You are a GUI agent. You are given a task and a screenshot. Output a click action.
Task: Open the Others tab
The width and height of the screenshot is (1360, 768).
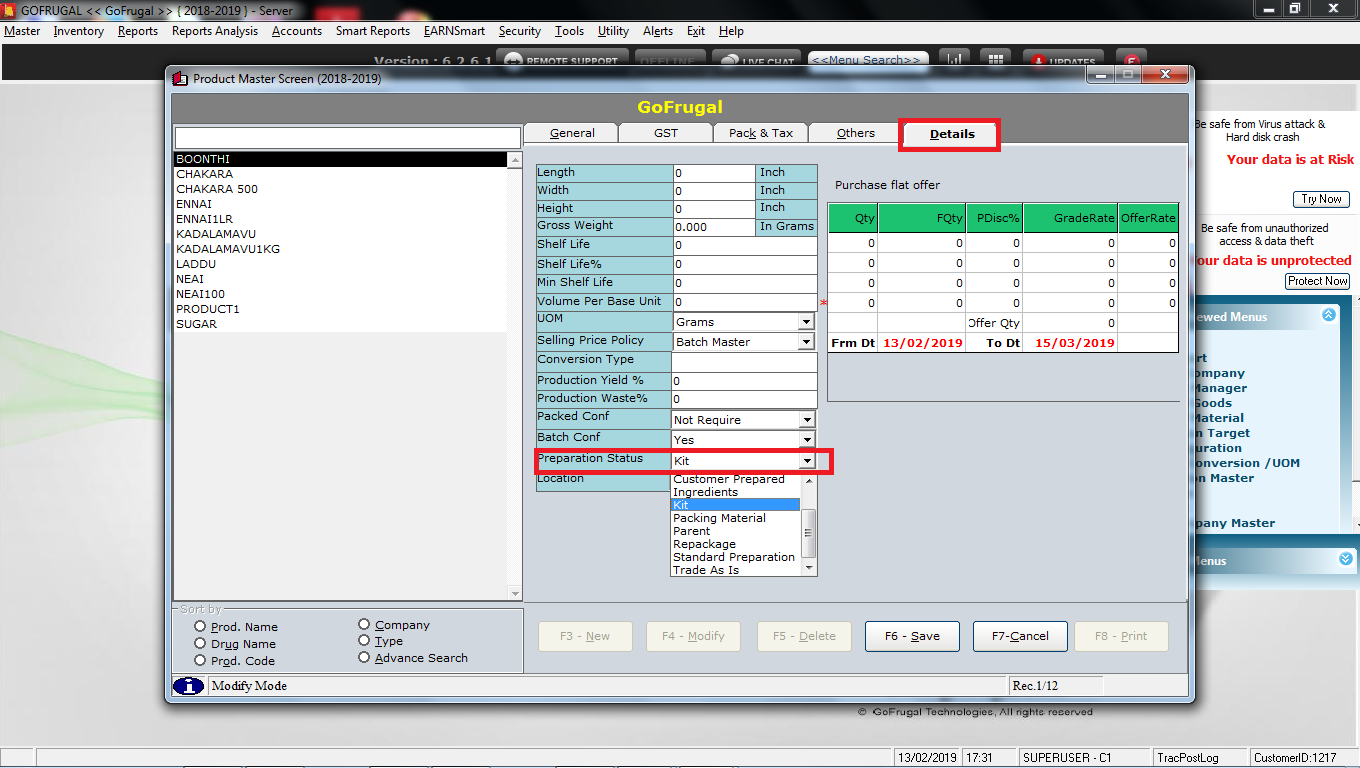[855, 133]
